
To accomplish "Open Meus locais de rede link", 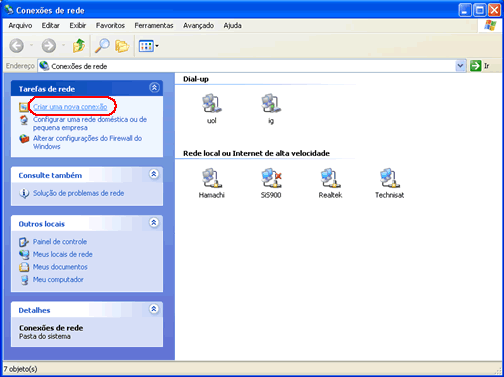I will coord(63,254).
